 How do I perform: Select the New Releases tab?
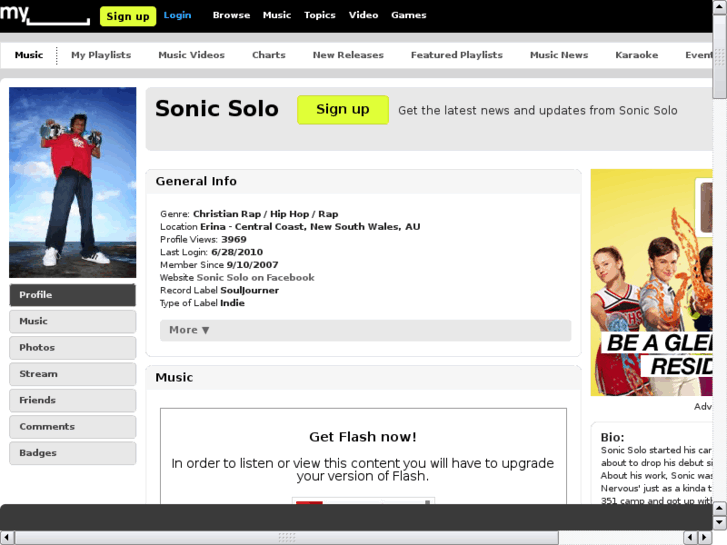coord(347,55)
